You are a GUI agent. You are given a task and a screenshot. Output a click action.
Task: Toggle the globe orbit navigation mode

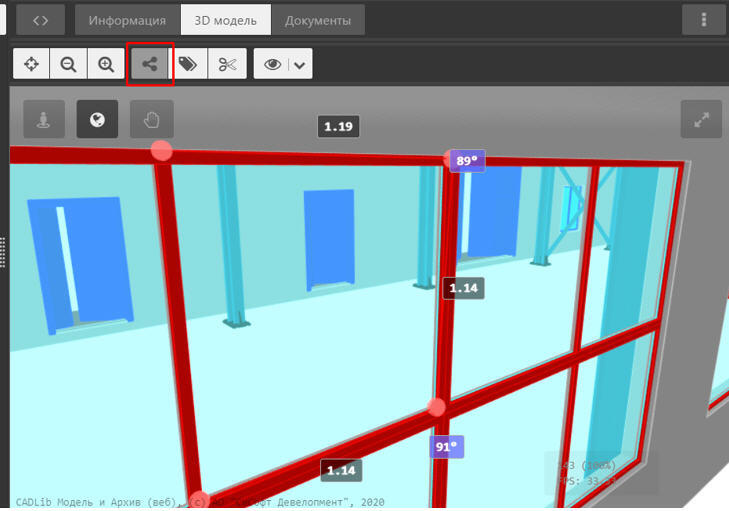coord(97,120)
